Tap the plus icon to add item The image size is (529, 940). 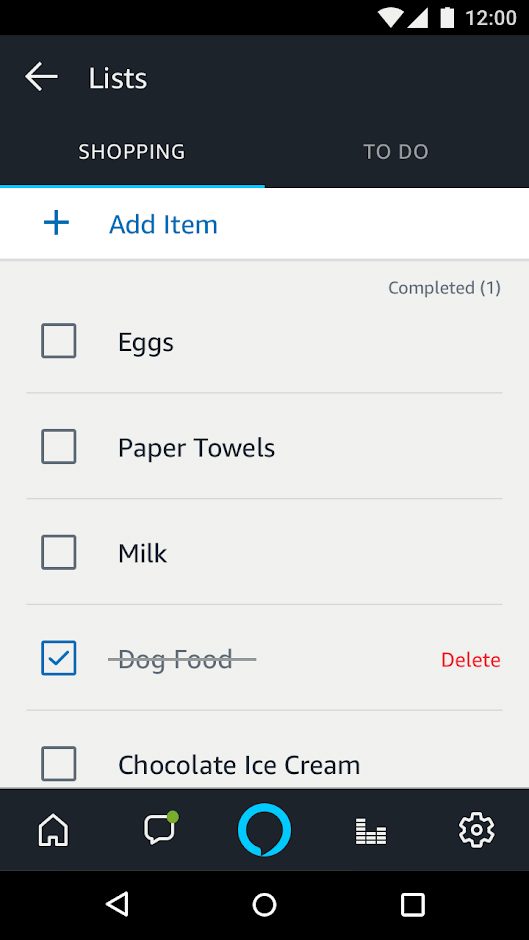tap(56, 224)
